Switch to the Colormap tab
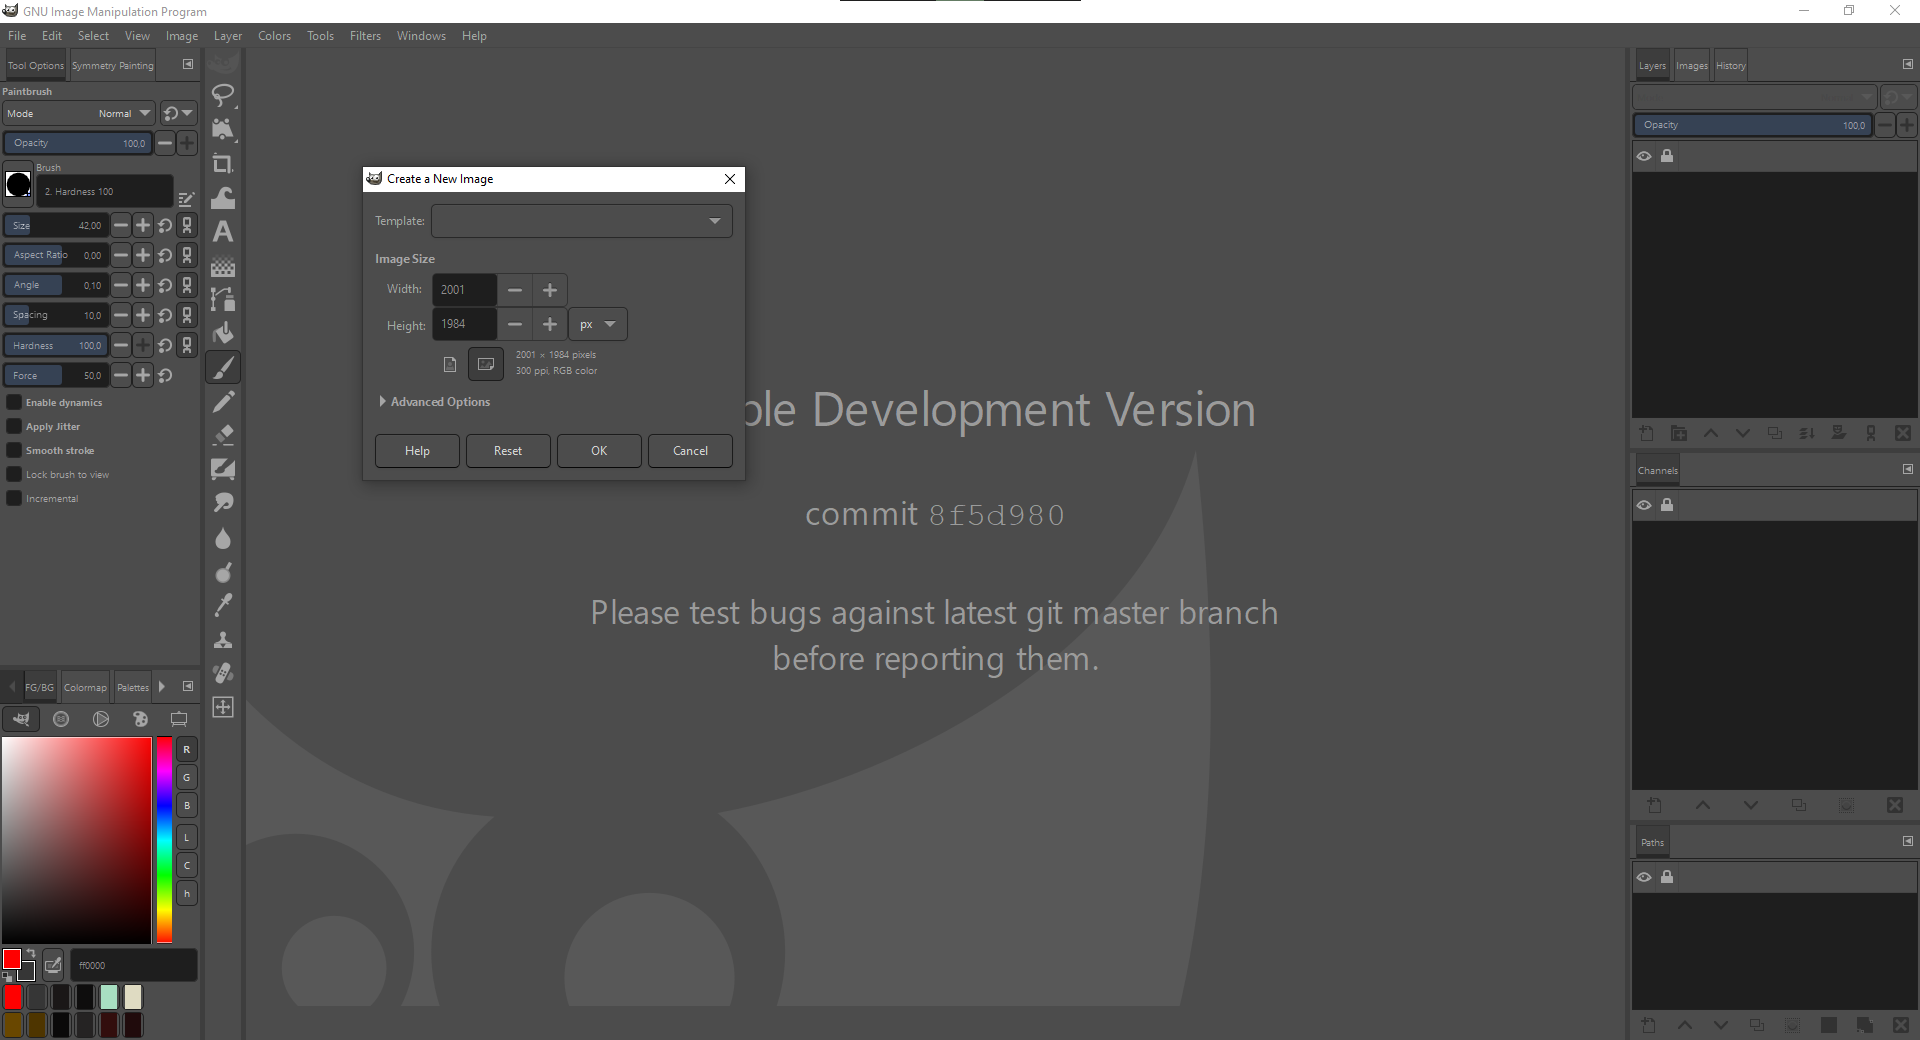The width and height of the screenshot is (1920, 1040). pos(85,687)
